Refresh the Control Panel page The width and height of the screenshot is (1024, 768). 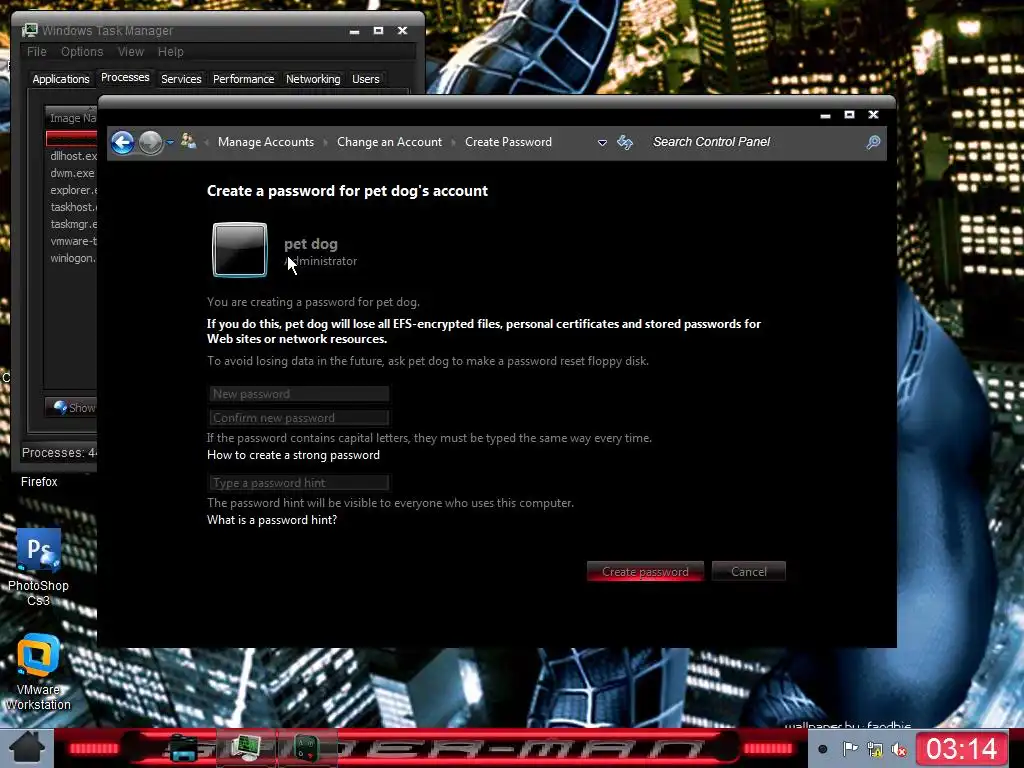pos(625,142)
